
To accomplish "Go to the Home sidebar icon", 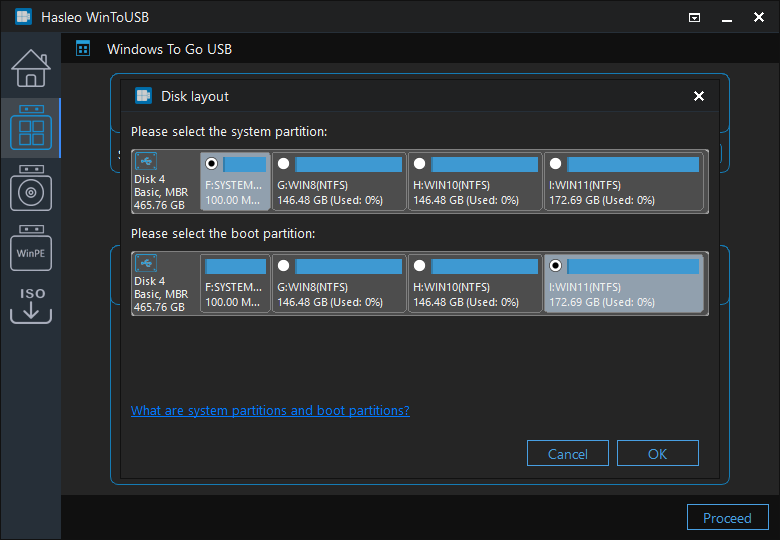I will (x=31, y=68).
